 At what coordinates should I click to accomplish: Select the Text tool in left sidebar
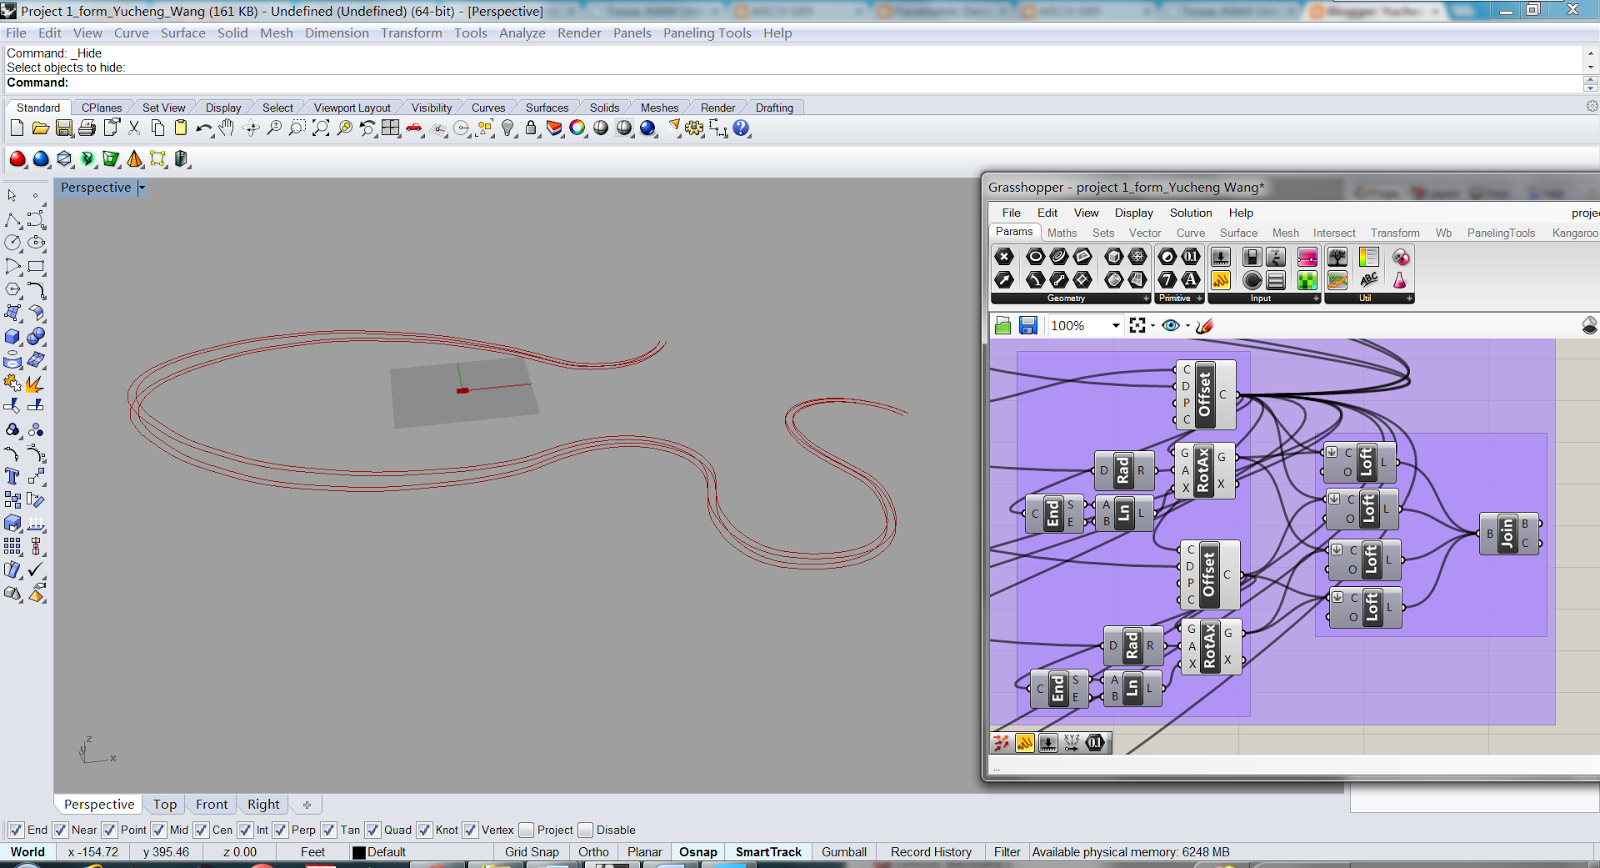tap(13, 476)
